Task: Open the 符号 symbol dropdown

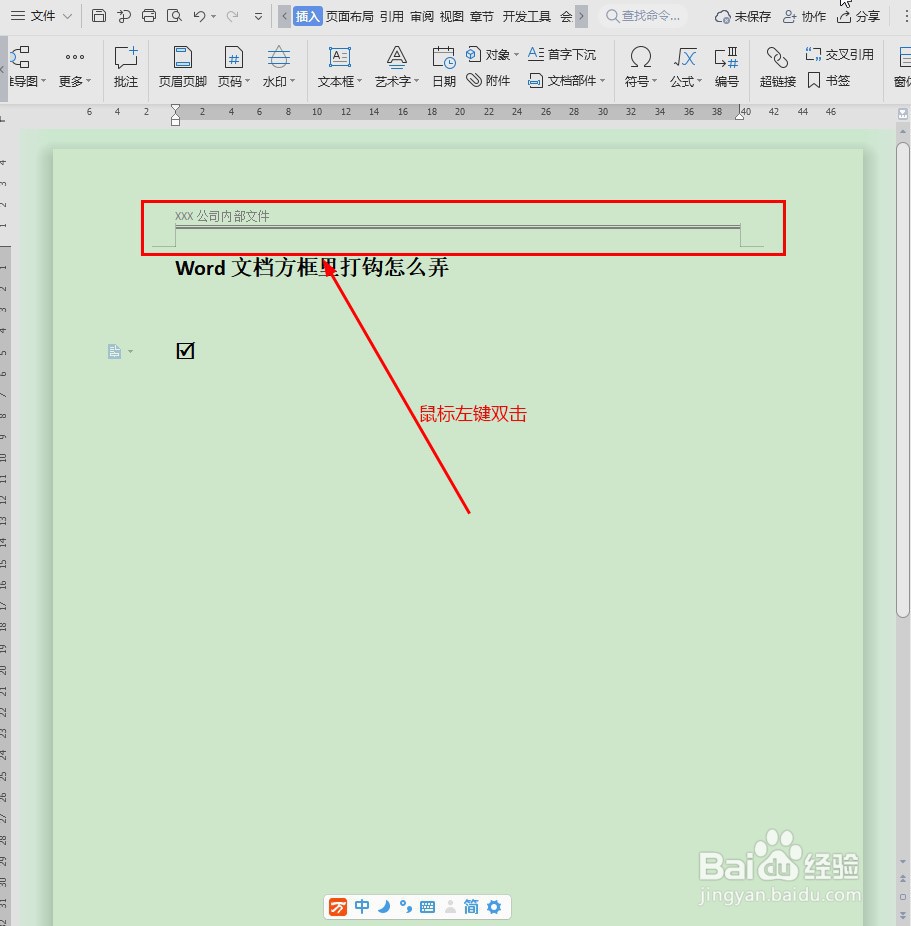Action: [641, 67]
